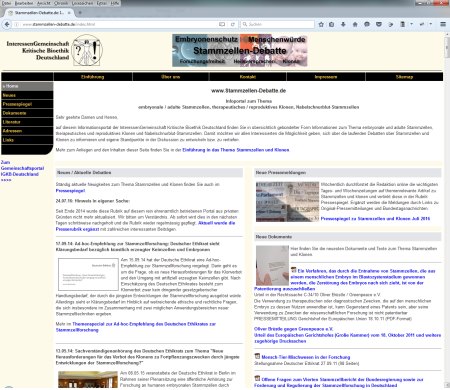This screenshot has height=390, width=450.
Task: Open the chat bubble toolbar icon
Action: coord(367,24)
